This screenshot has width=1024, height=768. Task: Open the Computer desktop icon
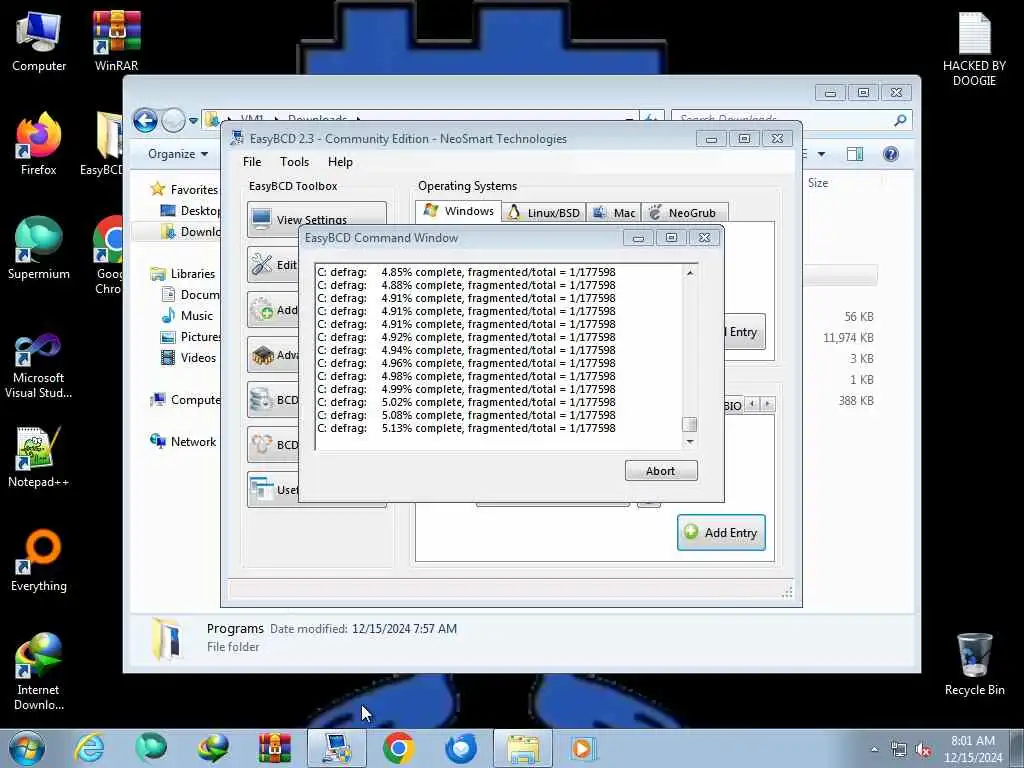pos(39,42)
